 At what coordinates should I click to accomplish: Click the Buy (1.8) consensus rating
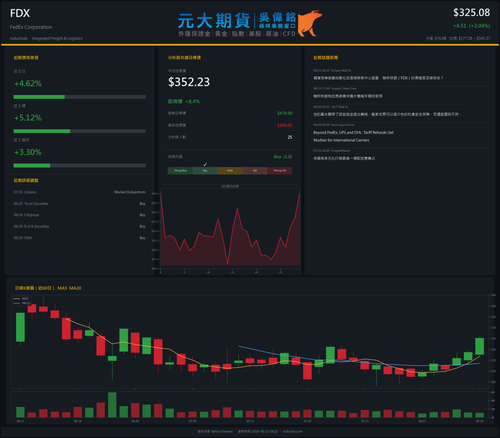point(283,157)
